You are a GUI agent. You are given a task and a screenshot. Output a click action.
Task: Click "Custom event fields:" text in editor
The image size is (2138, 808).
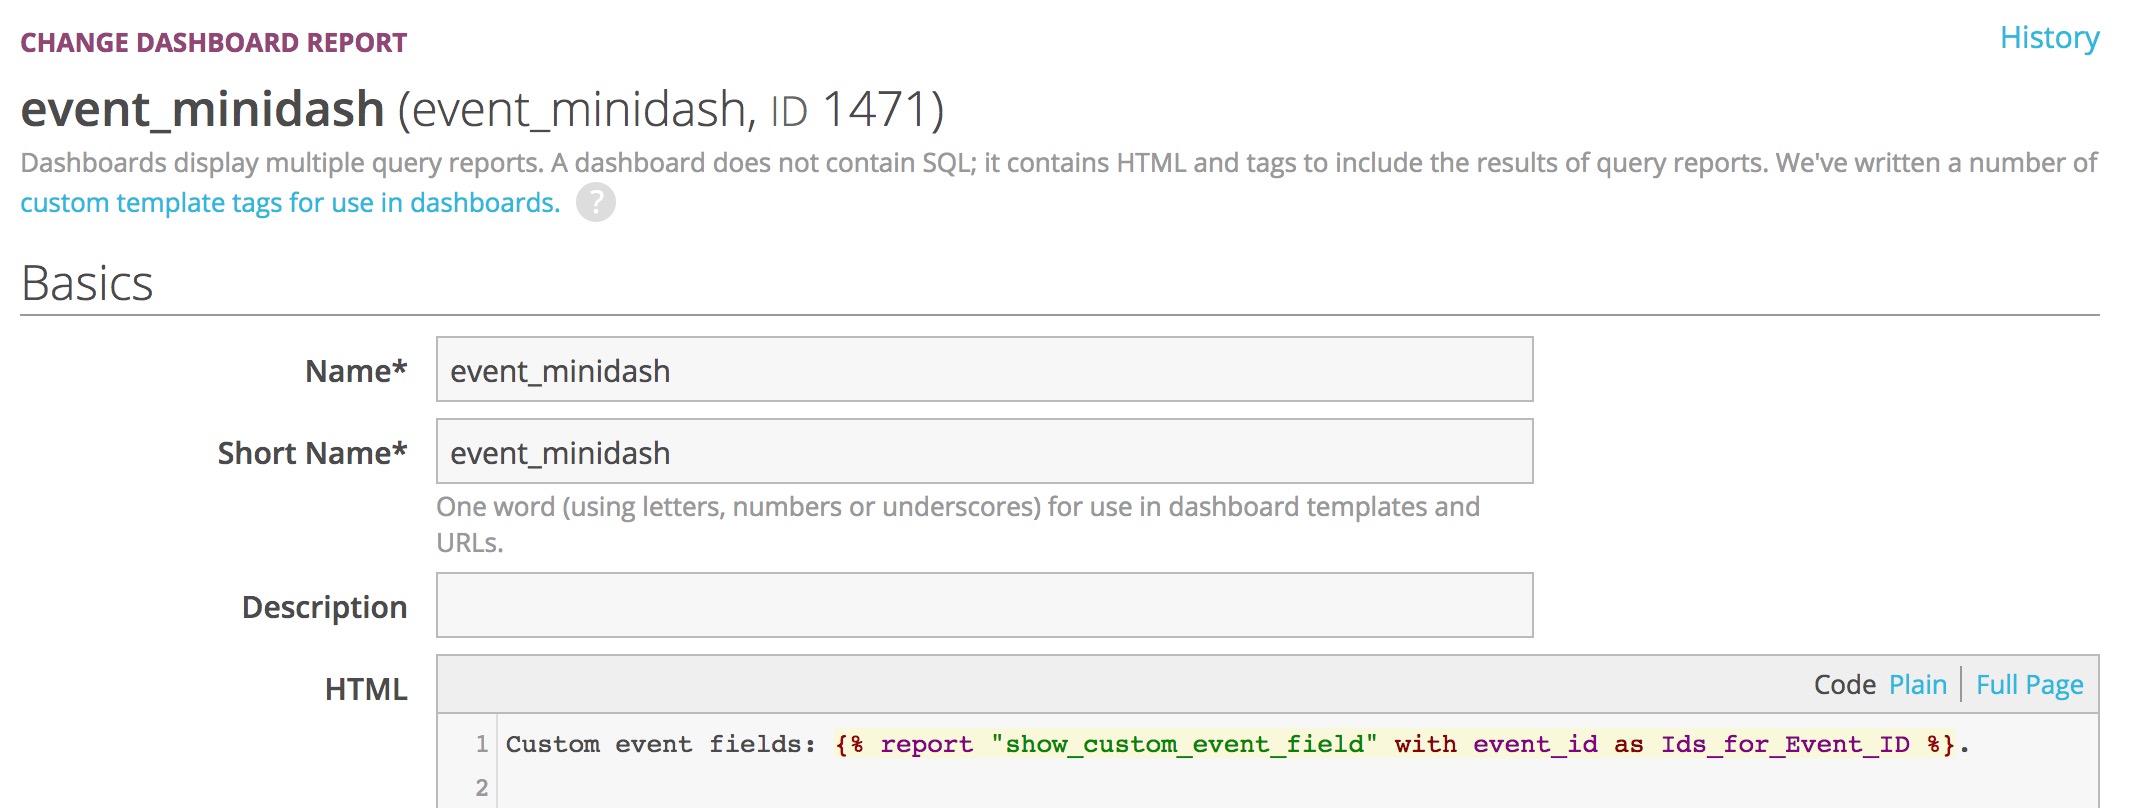[660, 744]
